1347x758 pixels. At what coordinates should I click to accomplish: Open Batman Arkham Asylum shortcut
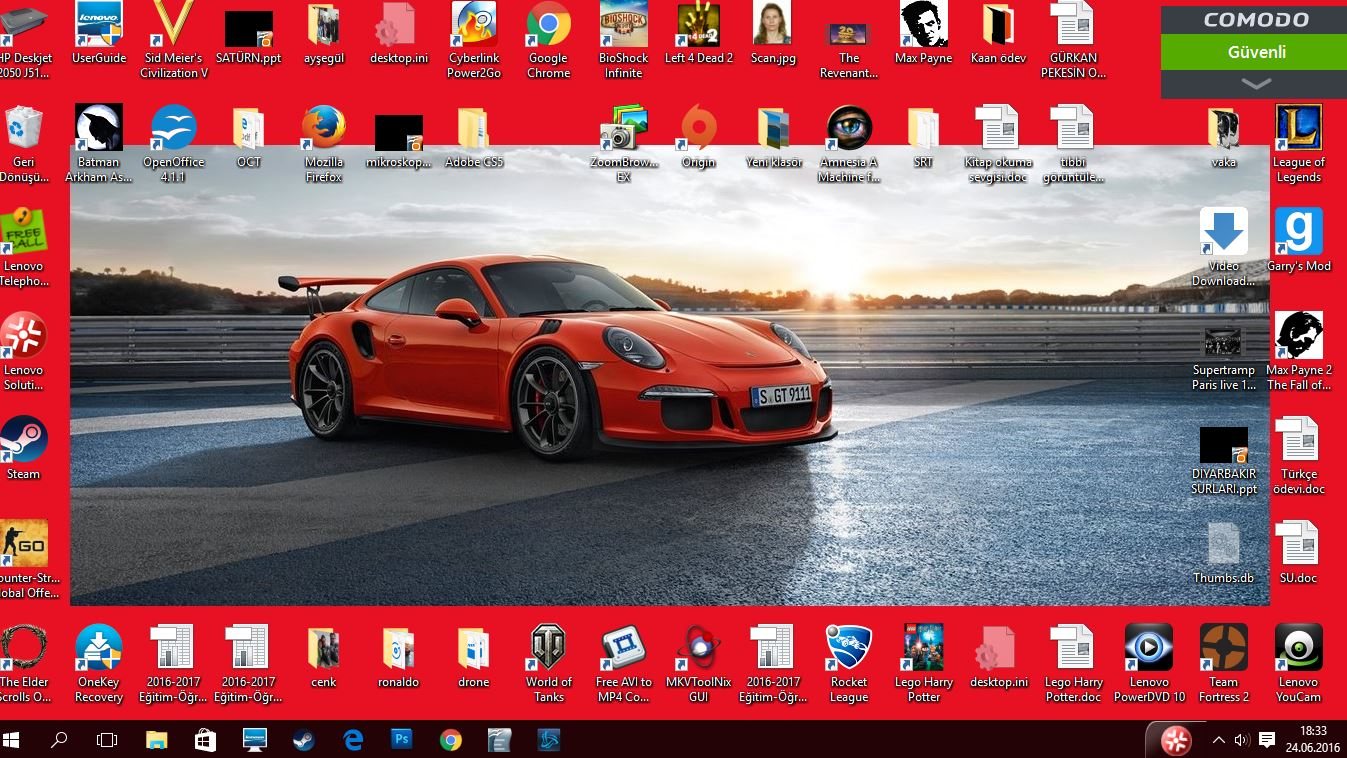click(99, 144)
